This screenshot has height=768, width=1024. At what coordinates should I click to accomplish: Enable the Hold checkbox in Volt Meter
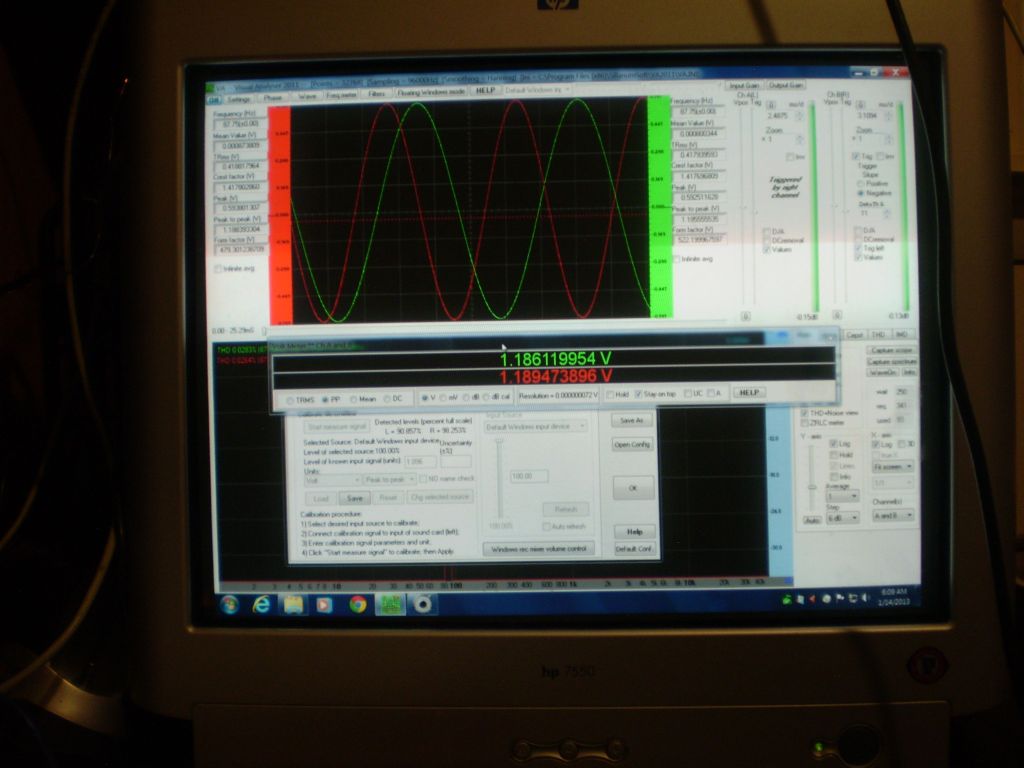609,394
